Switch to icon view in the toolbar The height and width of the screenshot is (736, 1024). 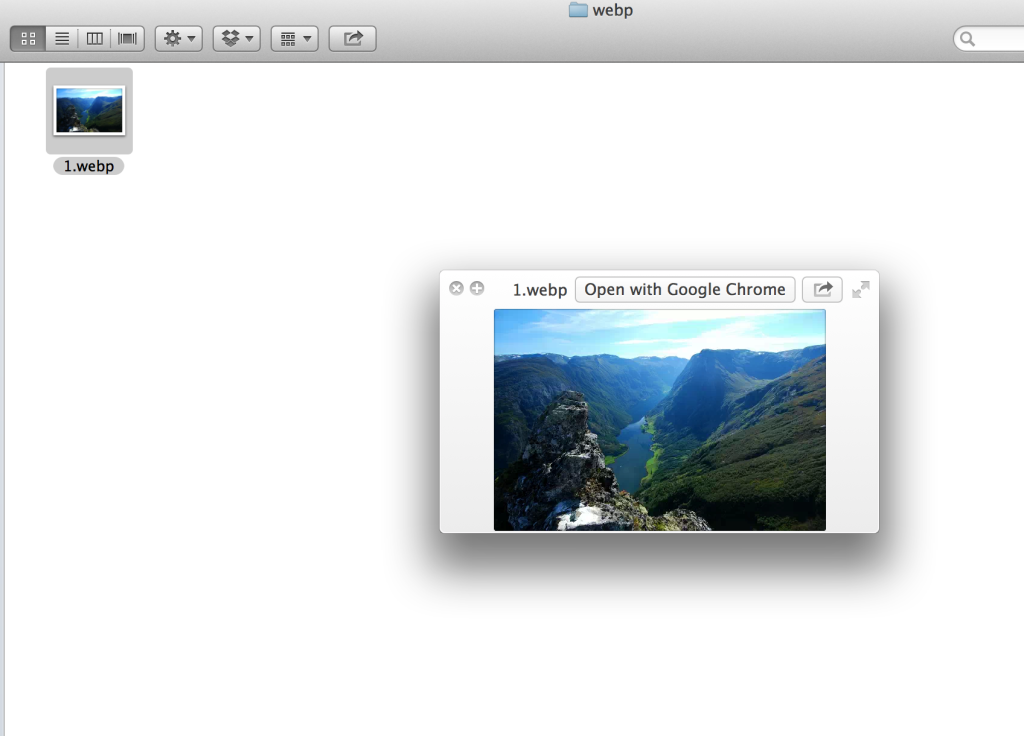(x=28, y=38)
